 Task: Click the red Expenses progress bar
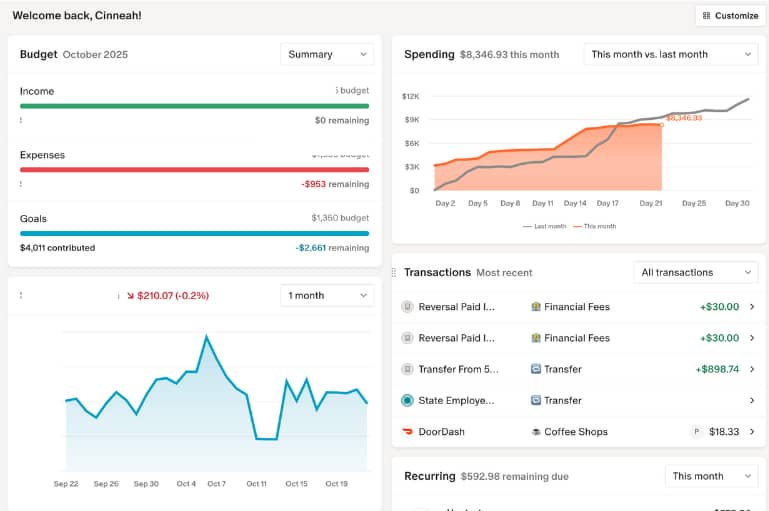(194, 169)
